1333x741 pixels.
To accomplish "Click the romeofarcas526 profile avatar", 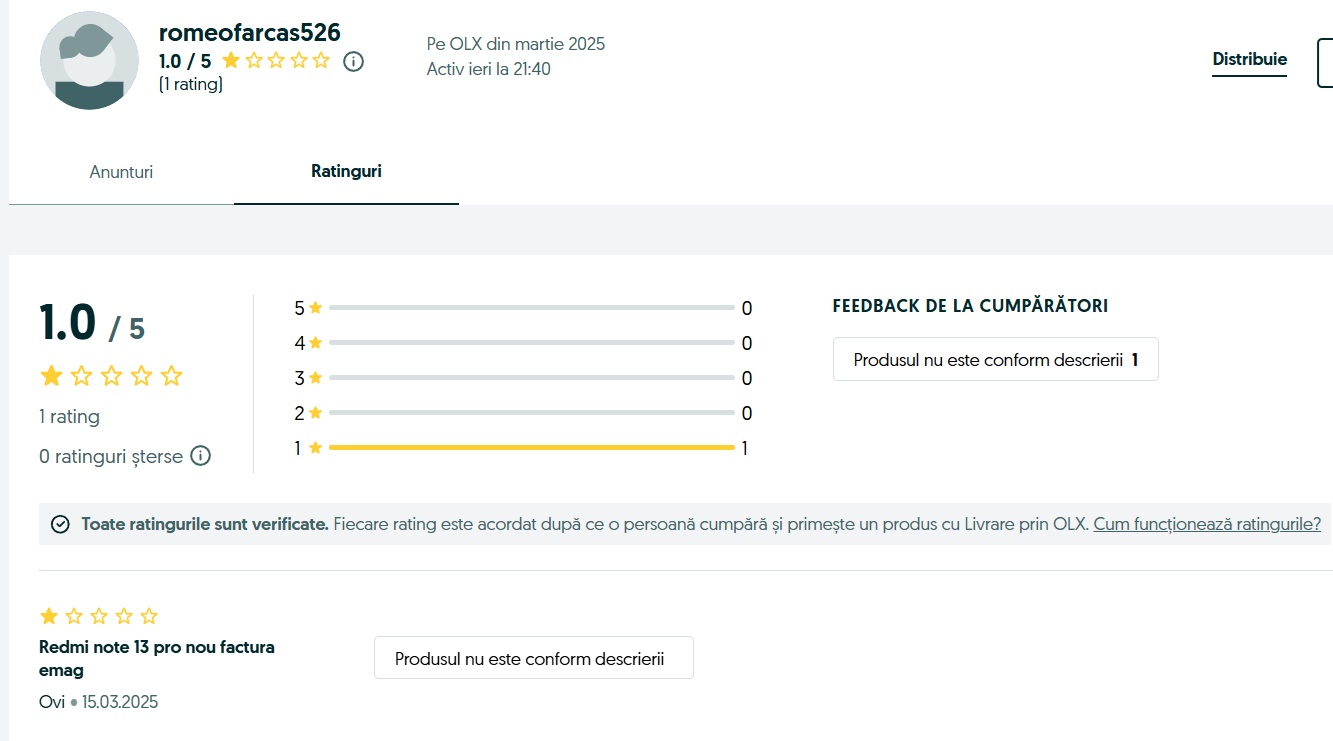I will [x=89, y=60].
